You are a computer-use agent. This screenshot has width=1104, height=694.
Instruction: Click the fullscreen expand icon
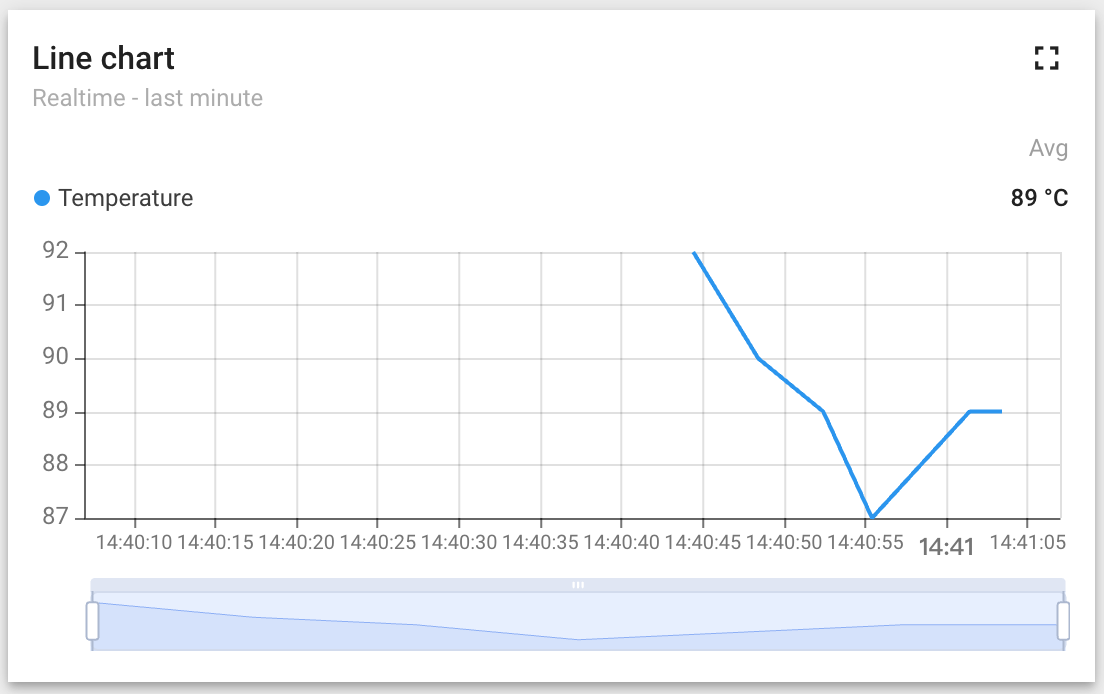click(x=1046, y=58)
